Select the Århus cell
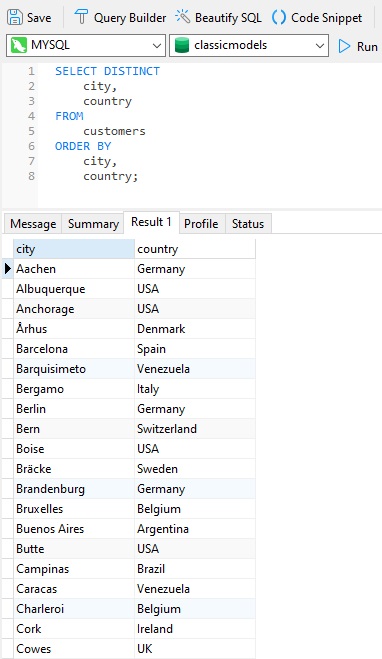 click(74, 329)
